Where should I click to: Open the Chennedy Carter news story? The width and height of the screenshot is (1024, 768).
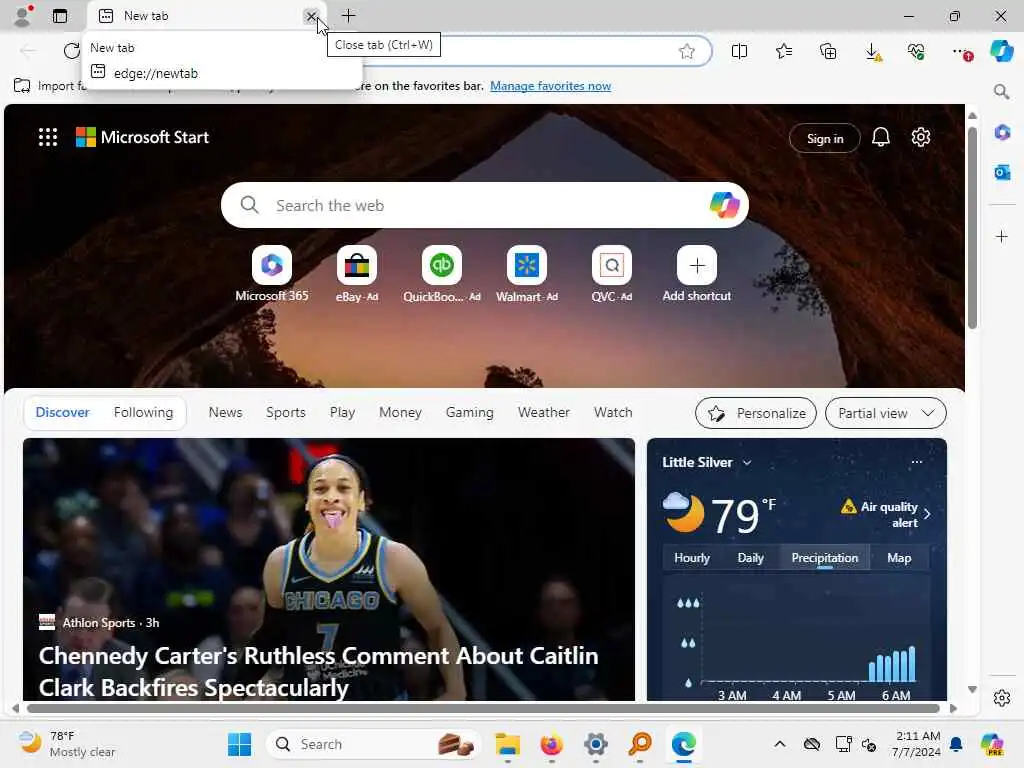[x=318, y=671]
